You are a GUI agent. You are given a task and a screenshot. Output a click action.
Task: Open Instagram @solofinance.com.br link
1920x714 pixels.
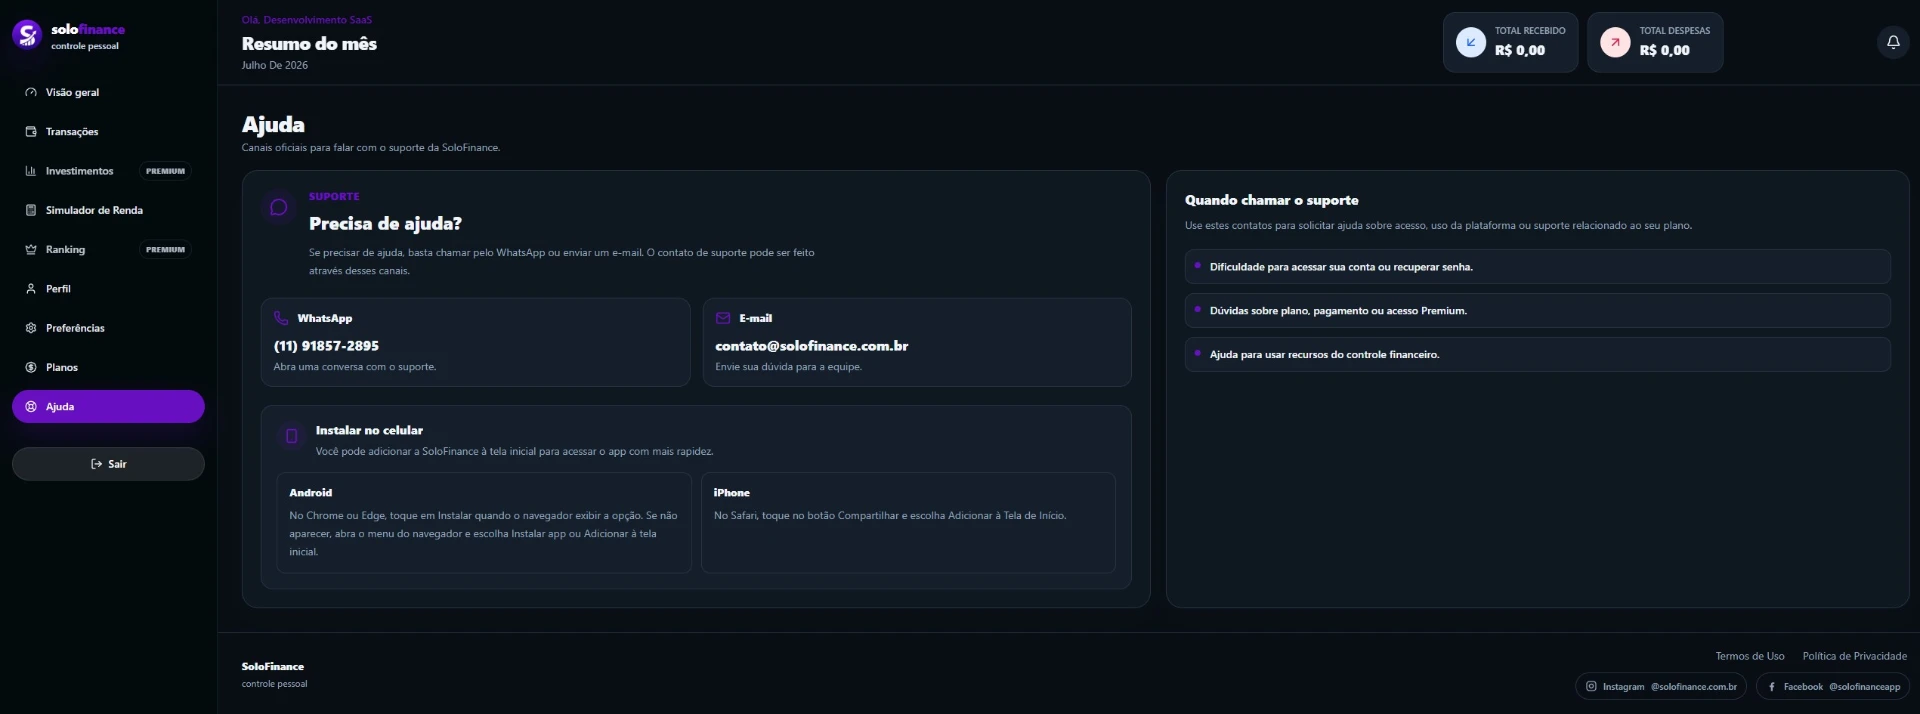(1661, 686)
